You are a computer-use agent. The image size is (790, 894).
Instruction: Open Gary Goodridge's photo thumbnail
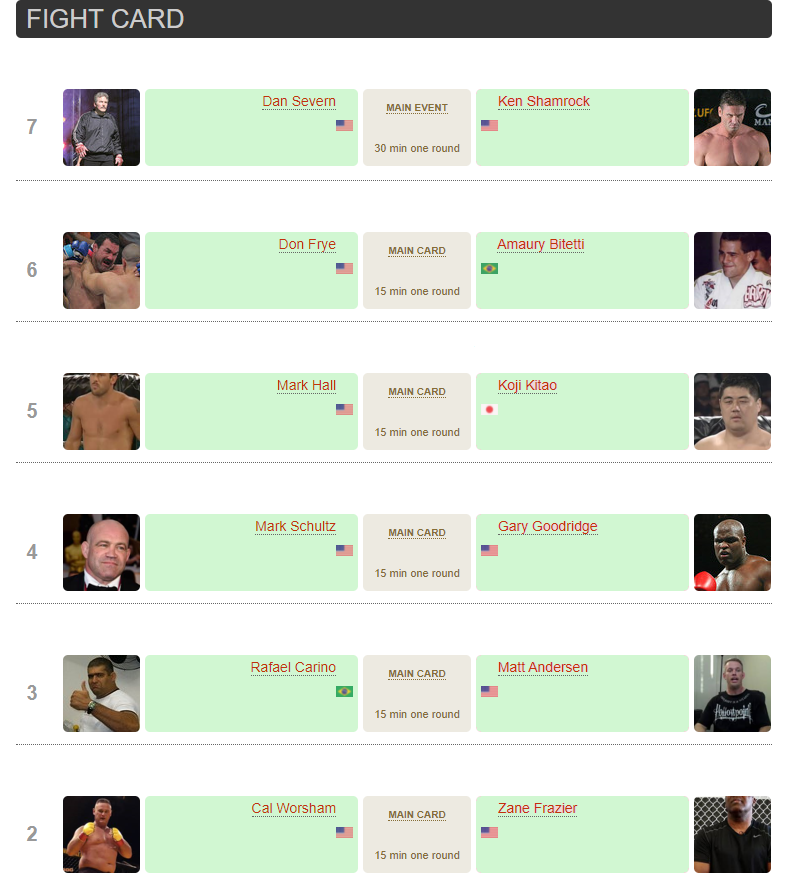point(732,552)
